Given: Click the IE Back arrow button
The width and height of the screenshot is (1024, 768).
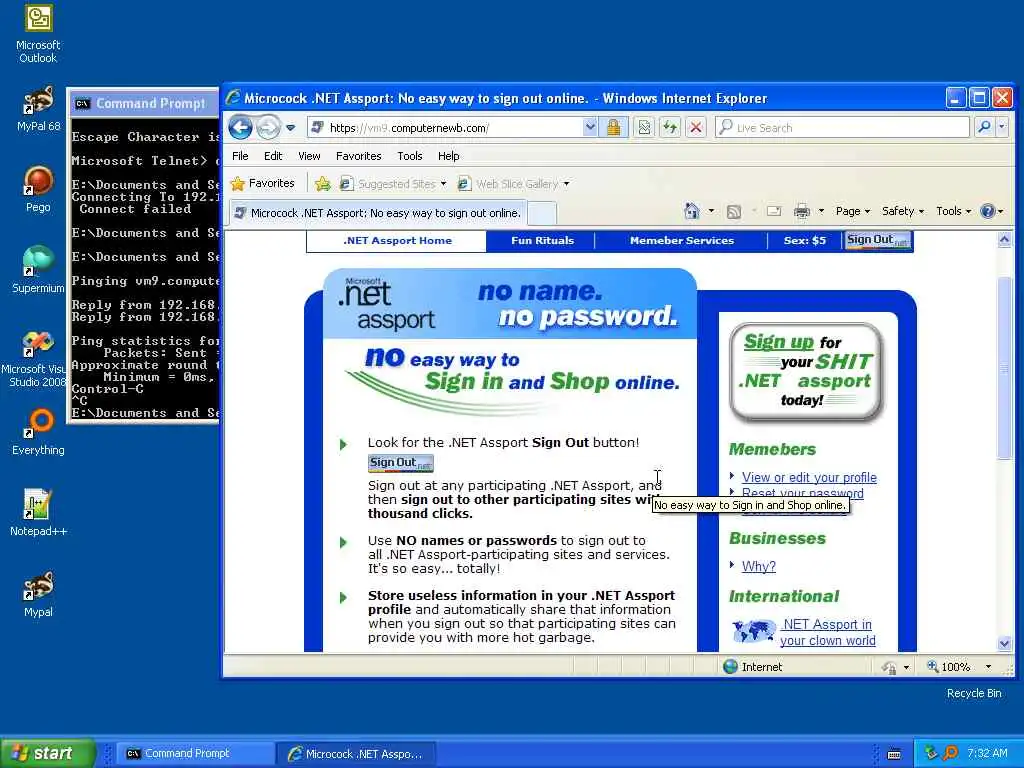Looking at the screenshot, I should pos(241,127).
